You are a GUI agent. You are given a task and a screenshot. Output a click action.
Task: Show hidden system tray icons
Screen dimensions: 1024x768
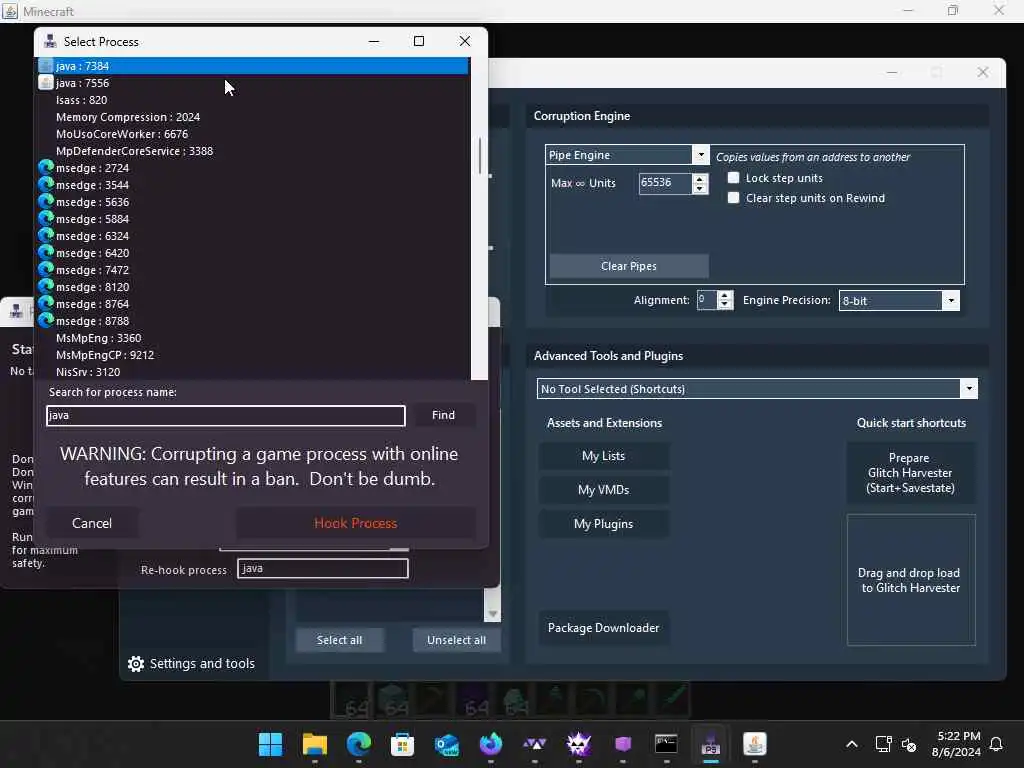[x=852, y=744]
